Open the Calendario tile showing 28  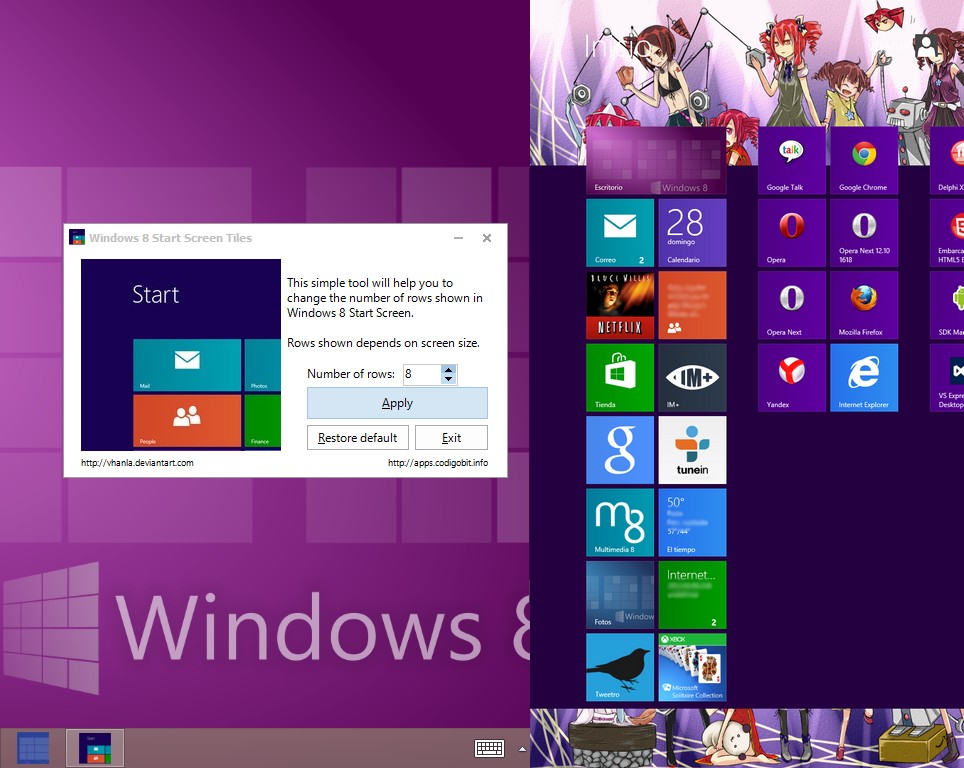(x=692, y=232)
